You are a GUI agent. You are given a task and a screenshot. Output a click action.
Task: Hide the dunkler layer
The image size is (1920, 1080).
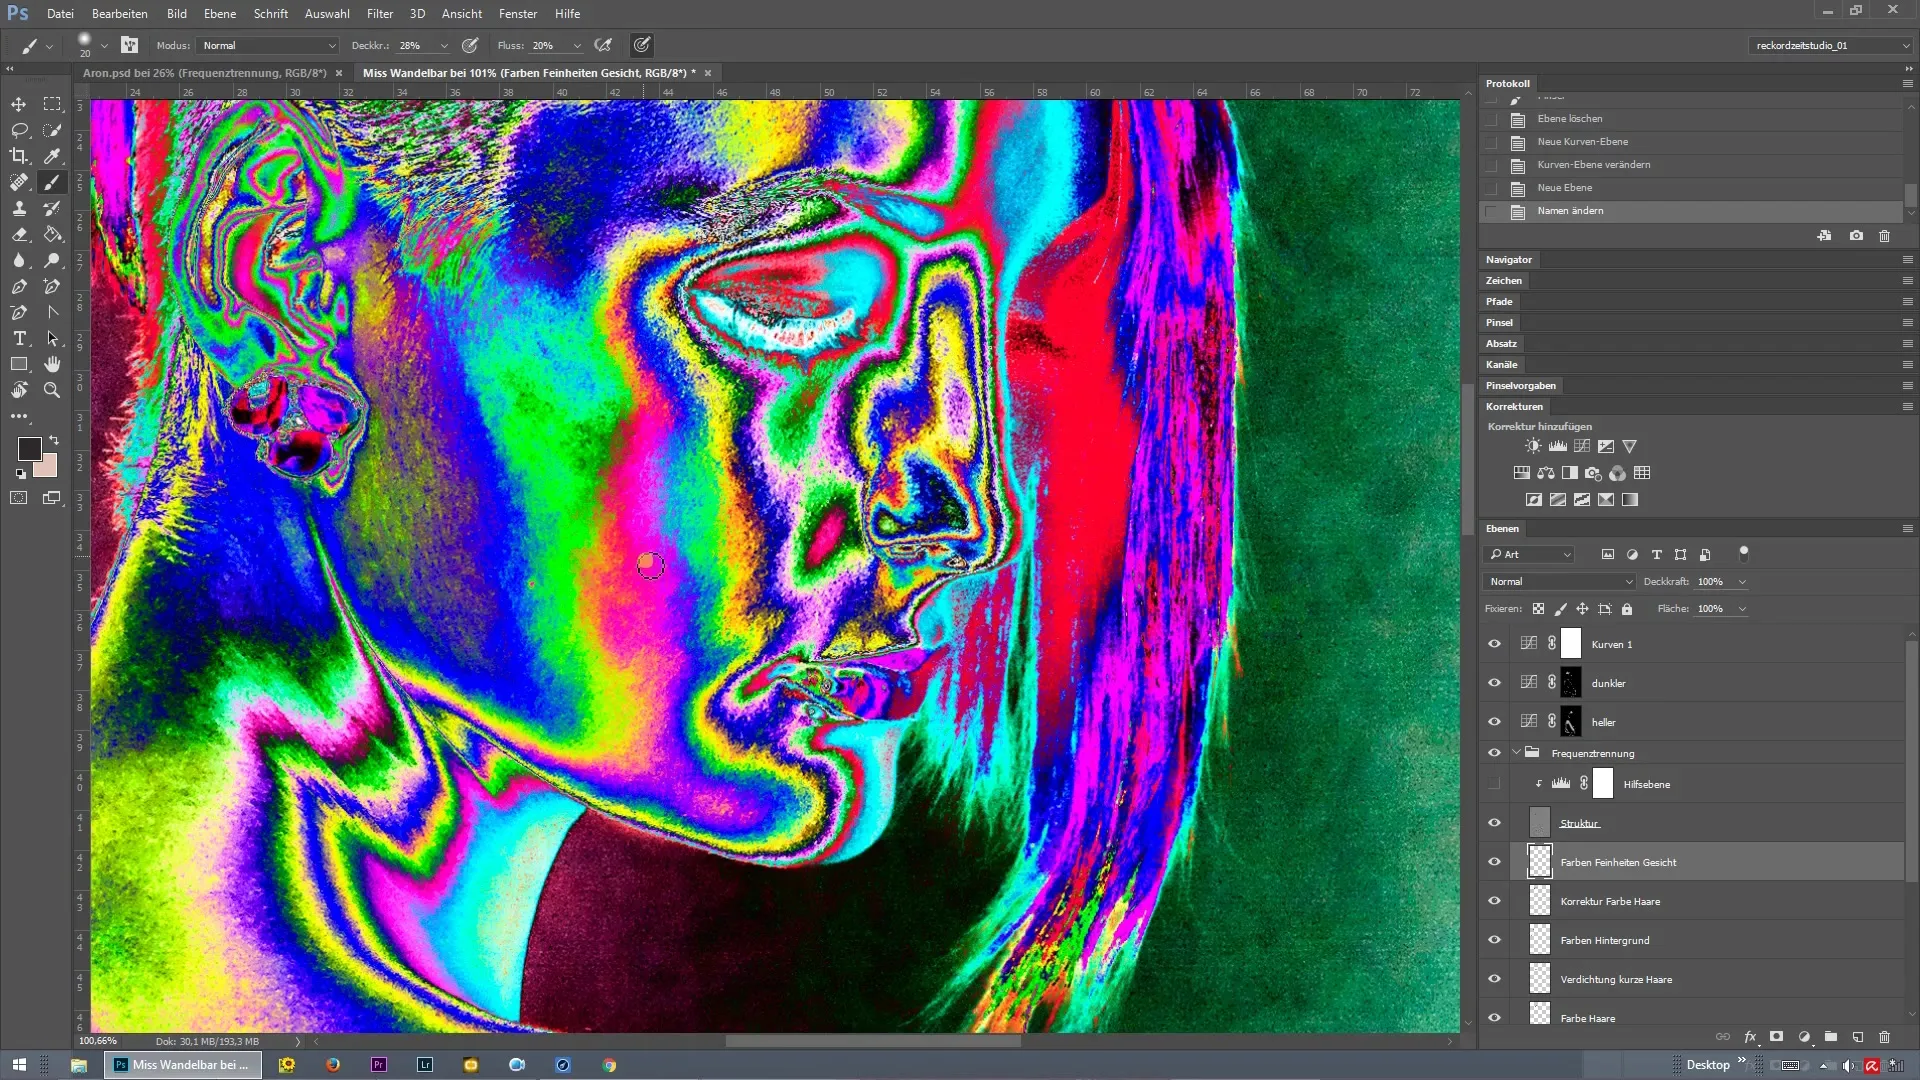1494,683
